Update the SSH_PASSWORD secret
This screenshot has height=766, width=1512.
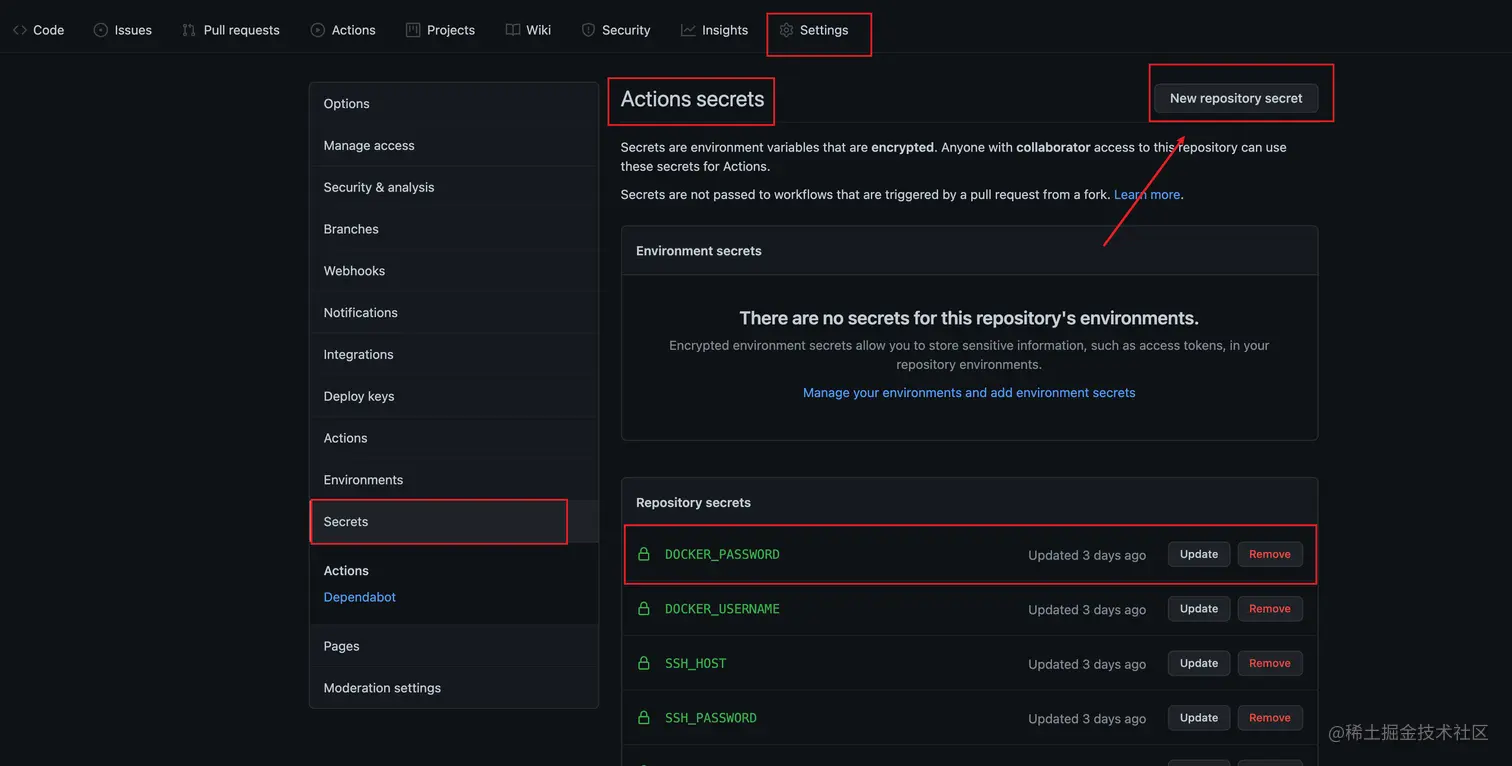[x=1199, y=718]
